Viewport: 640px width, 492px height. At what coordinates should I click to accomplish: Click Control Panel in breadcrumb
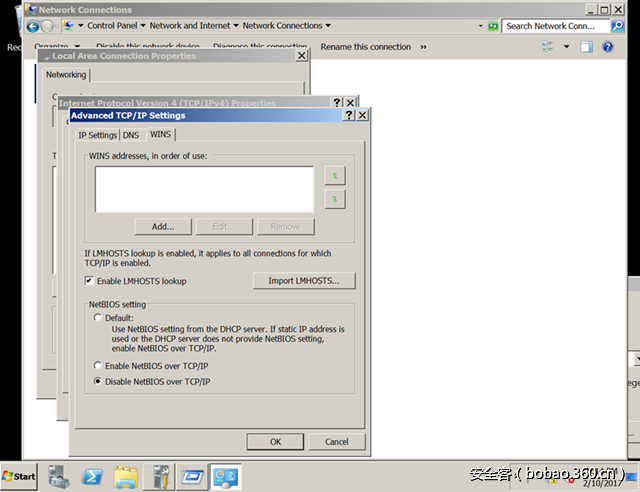(112, 26)
